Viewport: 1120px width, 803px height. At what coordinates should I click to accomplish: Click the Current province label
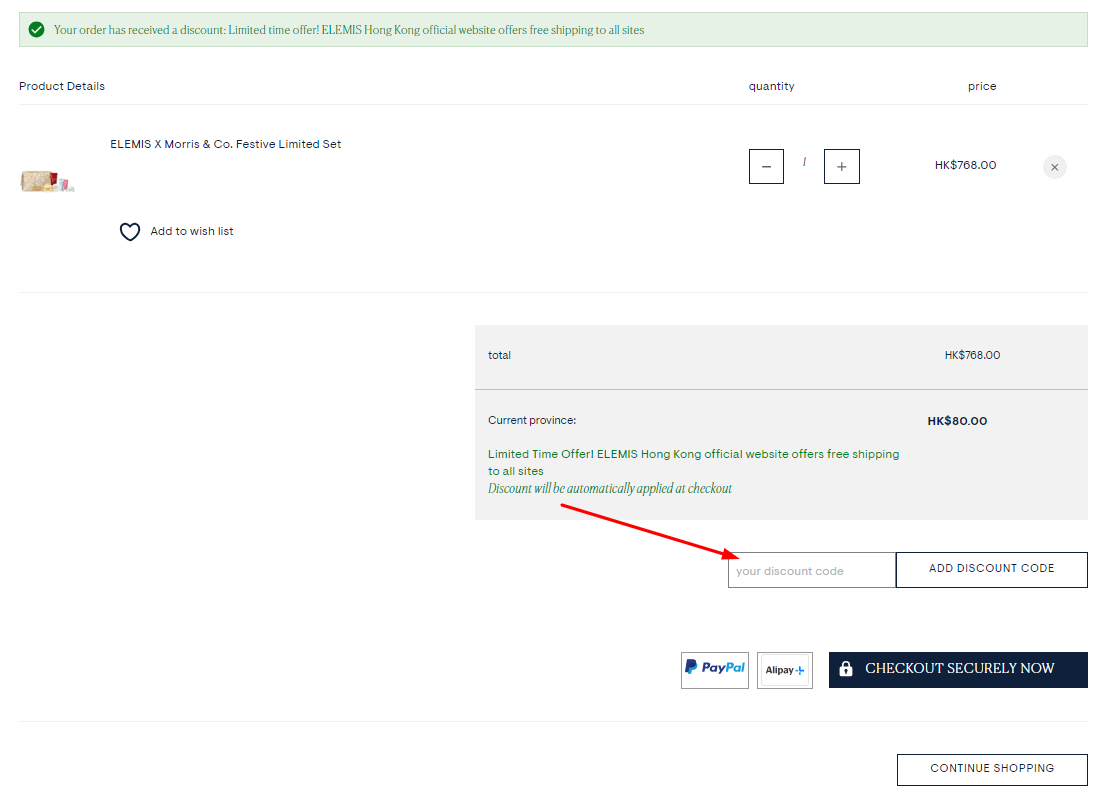pos(531,420)
